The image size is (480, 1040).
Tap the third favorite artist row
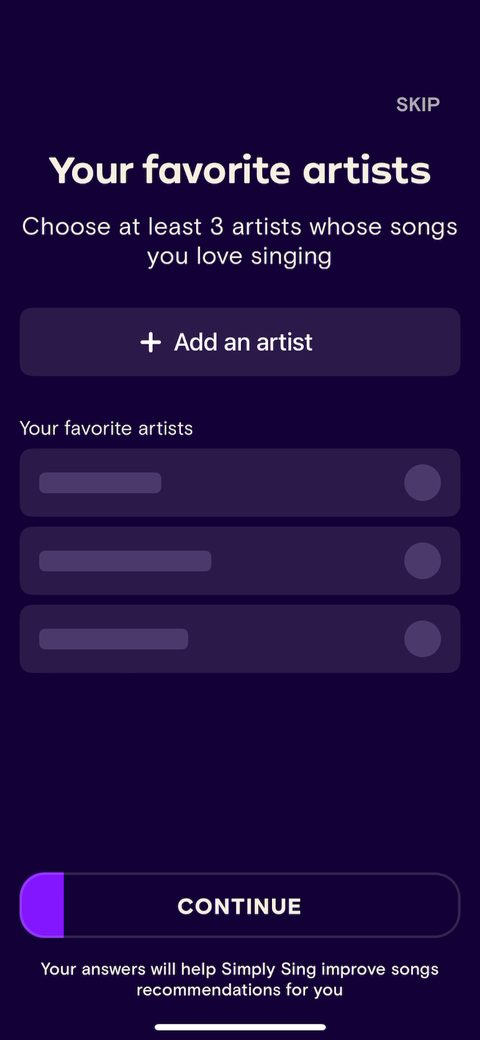(x=240, y=639)
